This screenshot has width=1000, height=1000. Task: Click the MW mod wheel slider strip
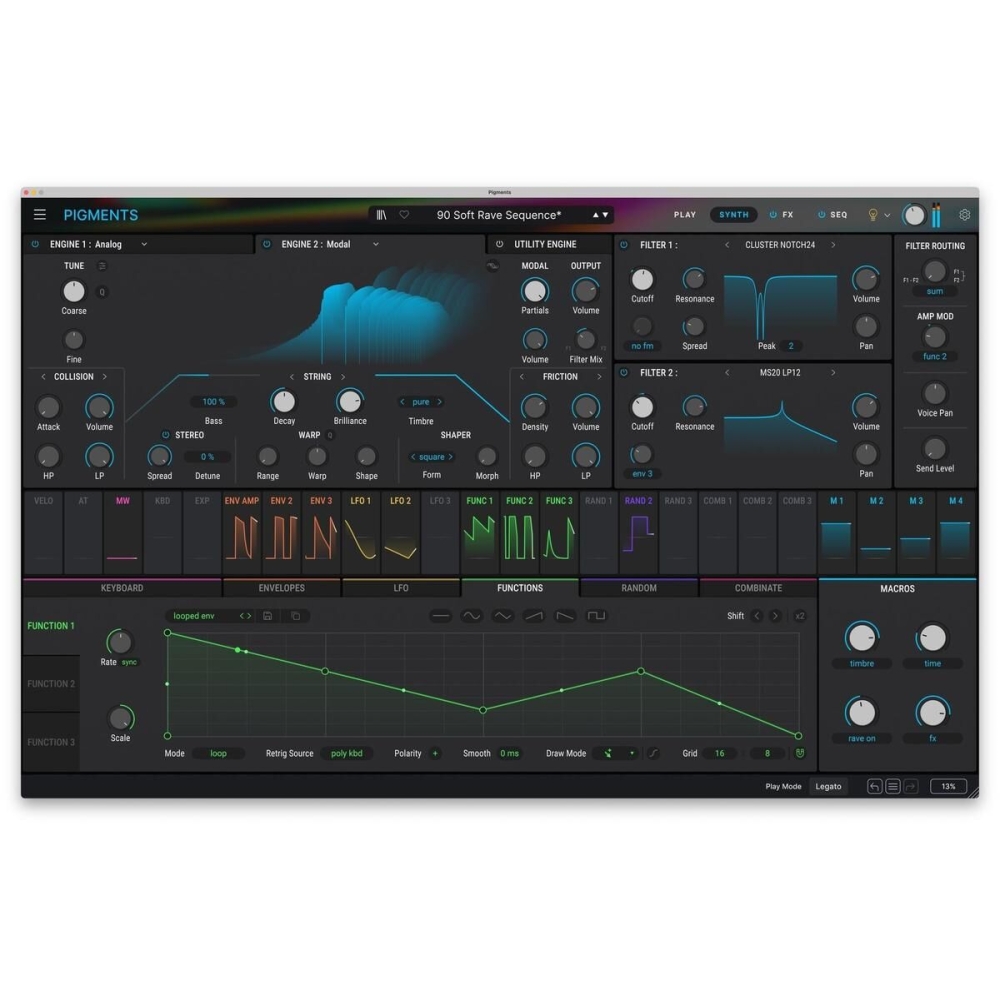point(122,533)
